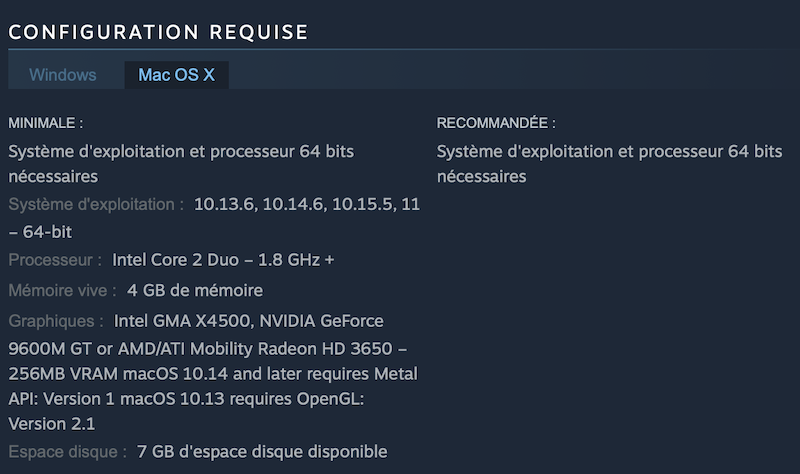This screenshot has width=800, height=474.
Task: Click the "7 GB d'espace disque disponible" value
Action: click(262, 451)
